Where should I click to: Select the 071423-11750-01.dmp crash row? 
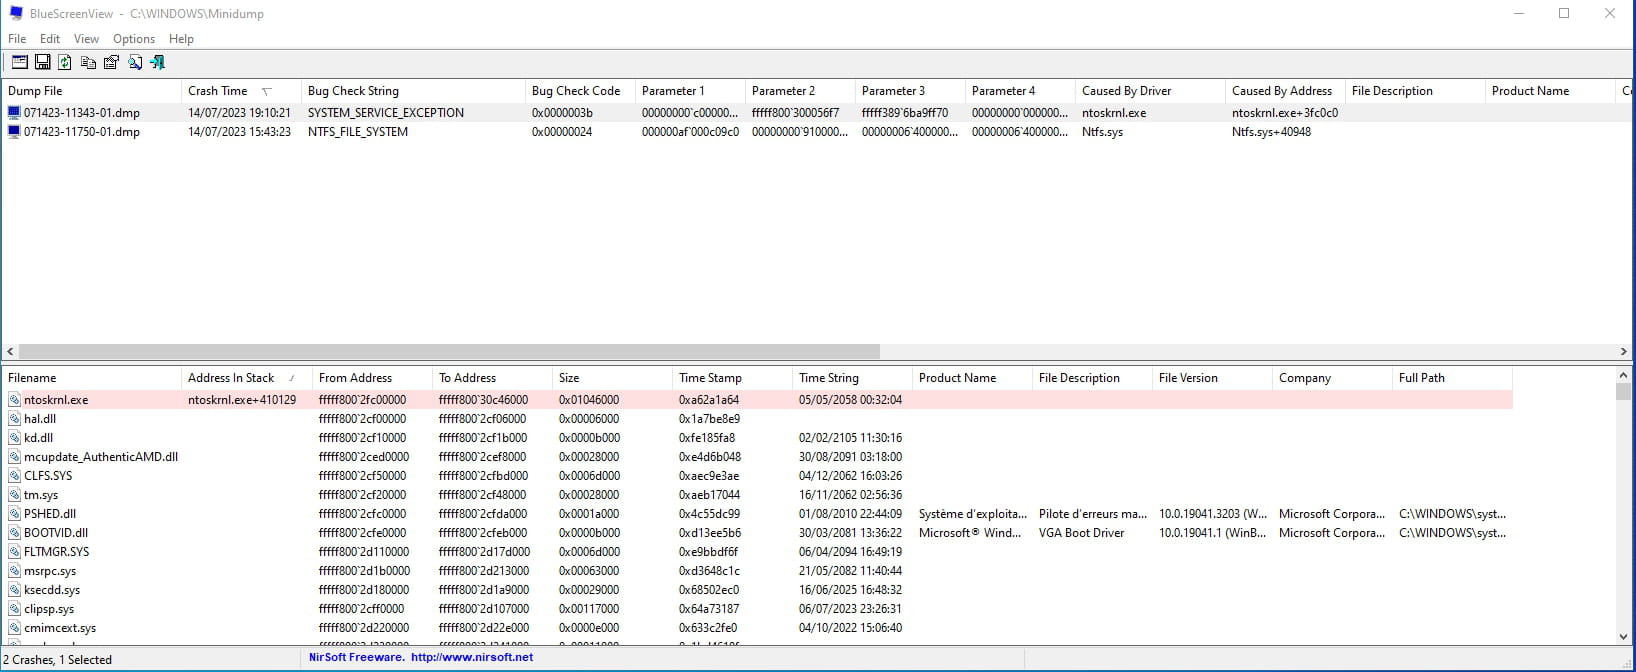pyautogui.click(x=816, y=132)
